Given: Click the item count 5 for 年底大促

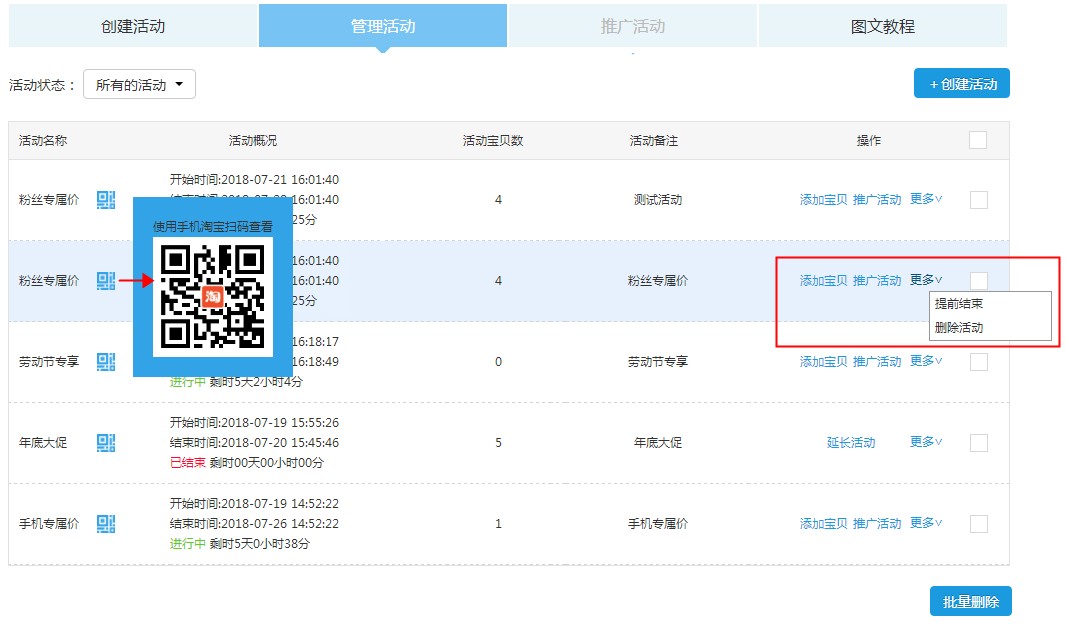Looking at the screenshot, I should (498, 443).
